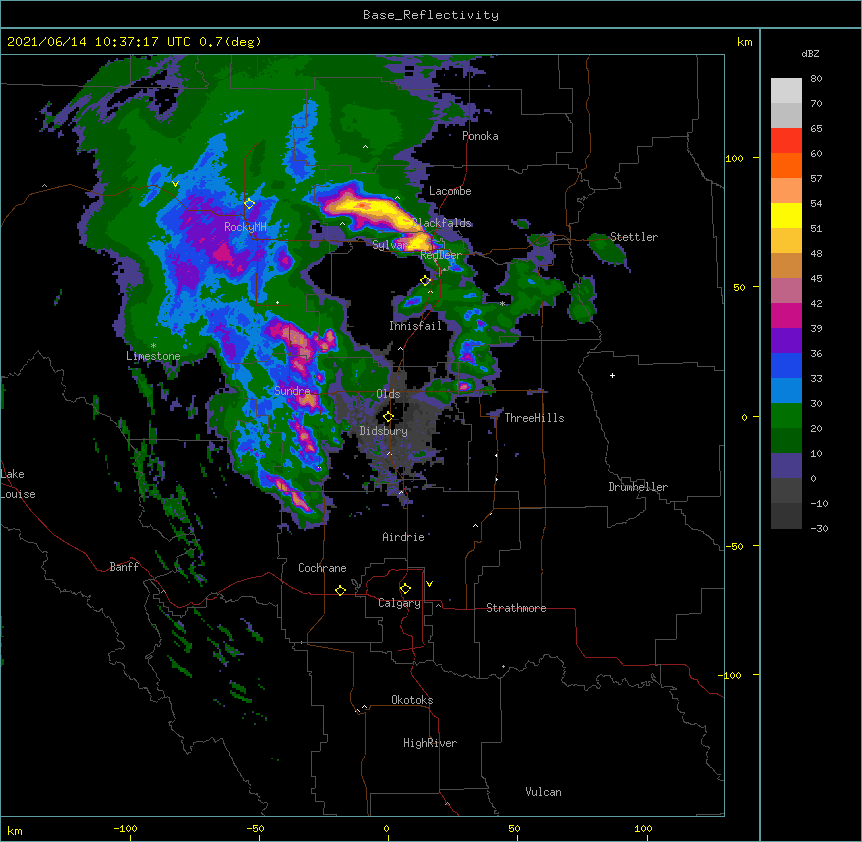
Task: Click the Base_Reflectivity title
Action: (431, 15)
